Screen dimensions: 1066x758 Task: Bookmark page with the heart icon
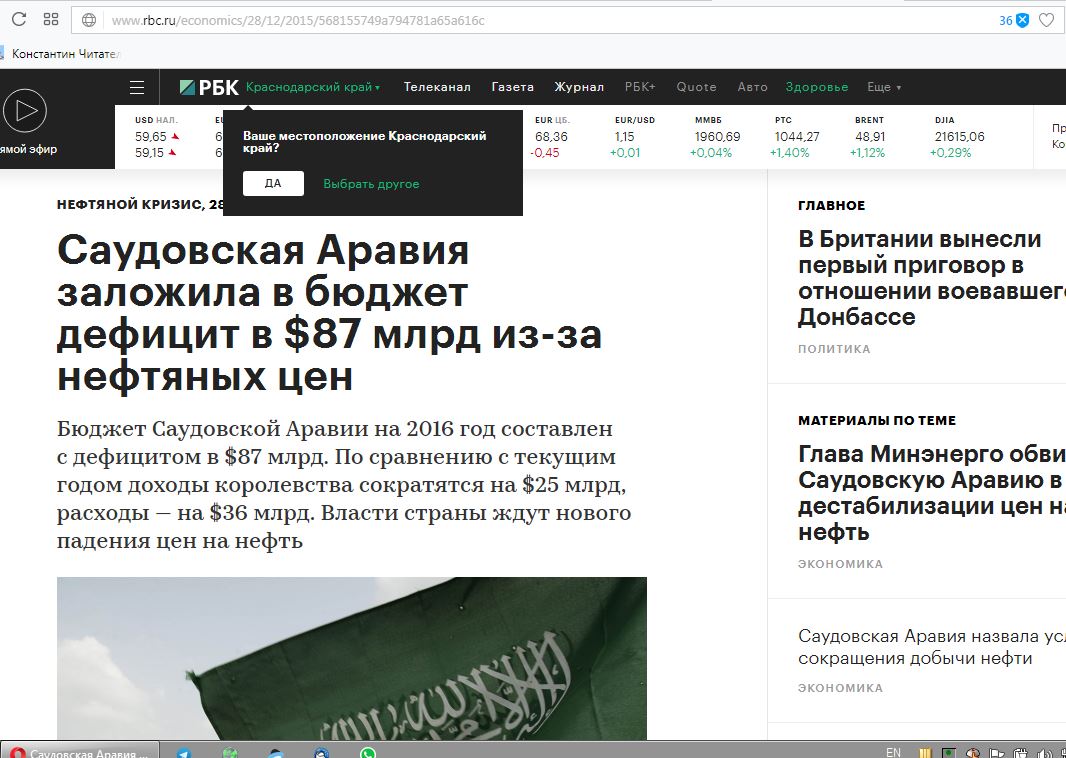click(x=1046, y=20)
